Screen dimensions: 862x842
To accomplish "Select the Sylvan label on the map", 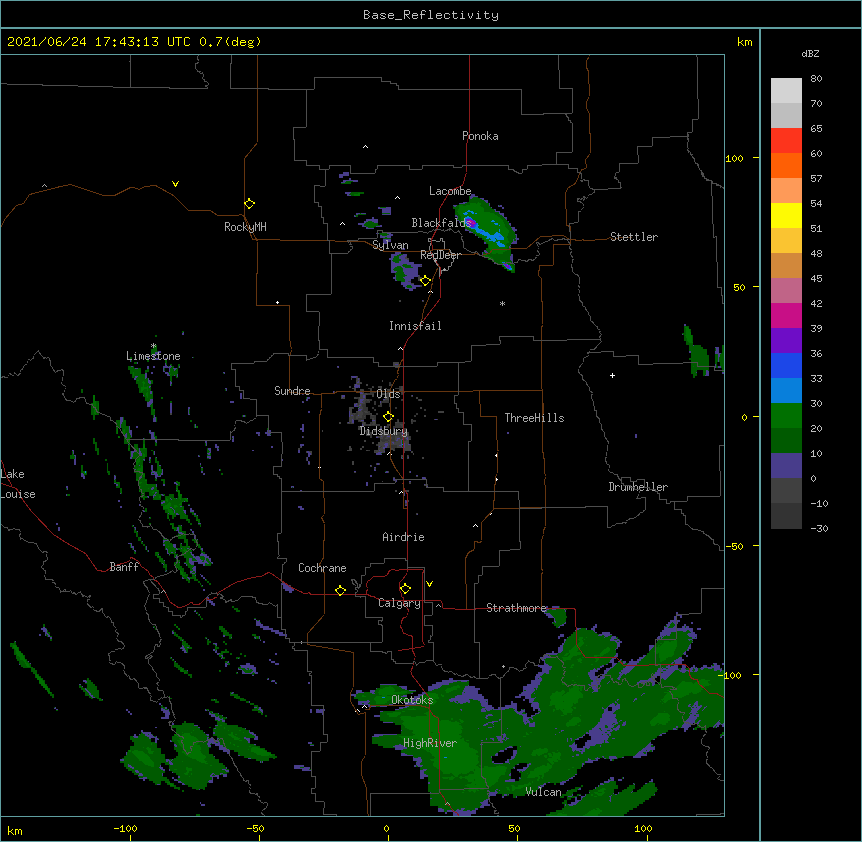I will pyautogui.click(x=390, y=245).
